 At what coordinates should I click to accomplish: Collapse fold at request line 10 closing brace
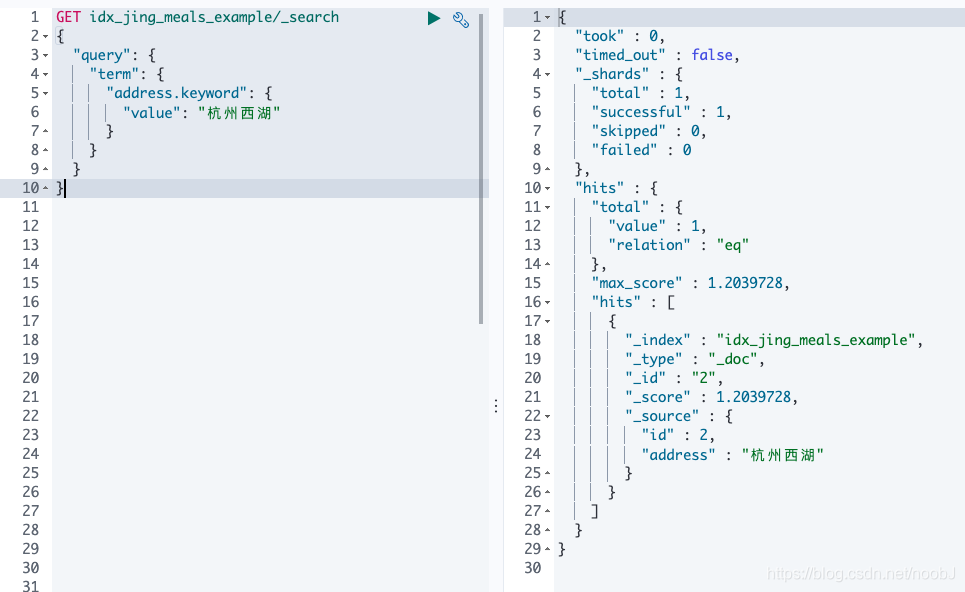pyautogui.click(x=46, y=188)
